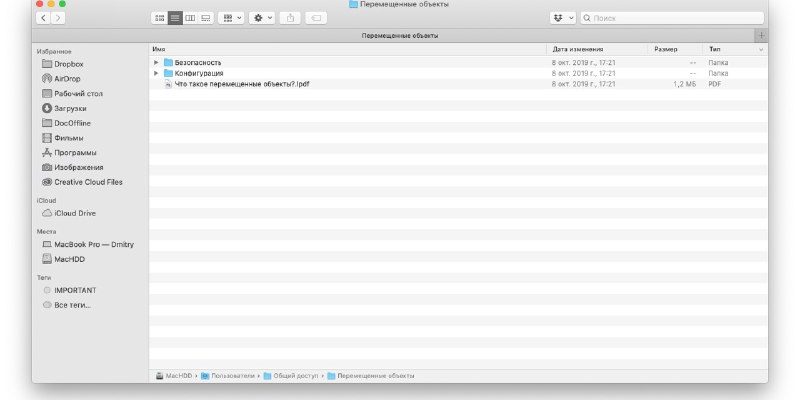Switch to icon view mode
This screenshot has width=800, height=400.
click(160, 18)
